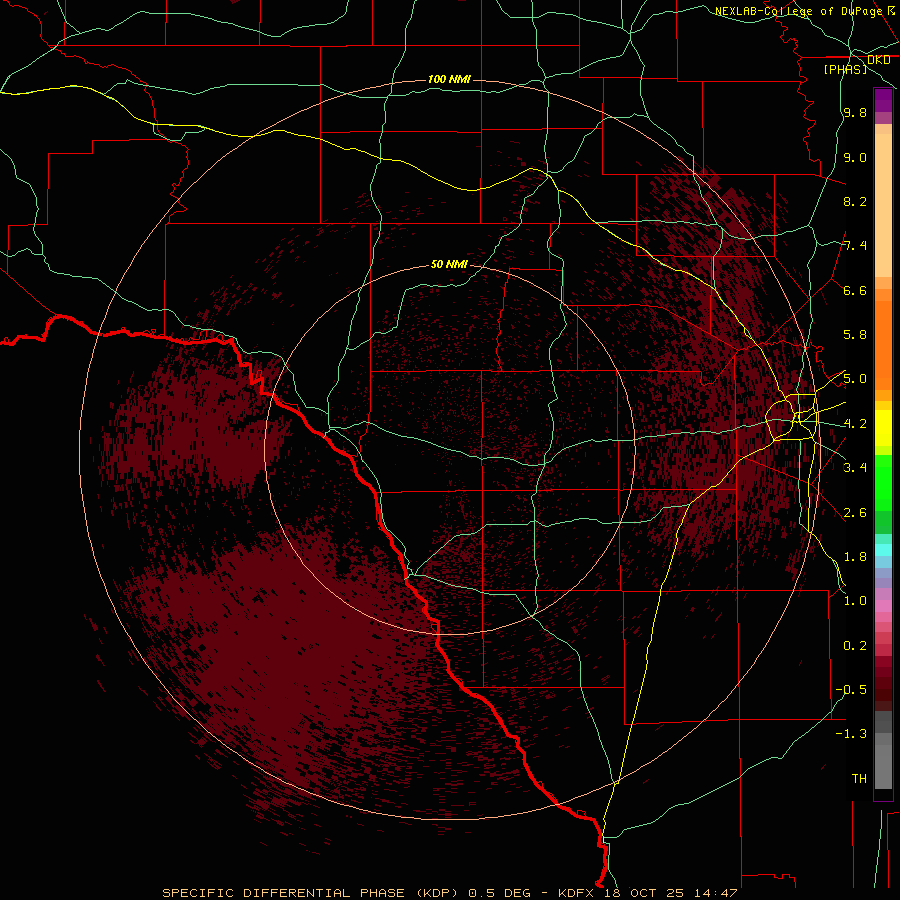
Task: Click the yellow band in the color bar
Action: coord(883,428)
